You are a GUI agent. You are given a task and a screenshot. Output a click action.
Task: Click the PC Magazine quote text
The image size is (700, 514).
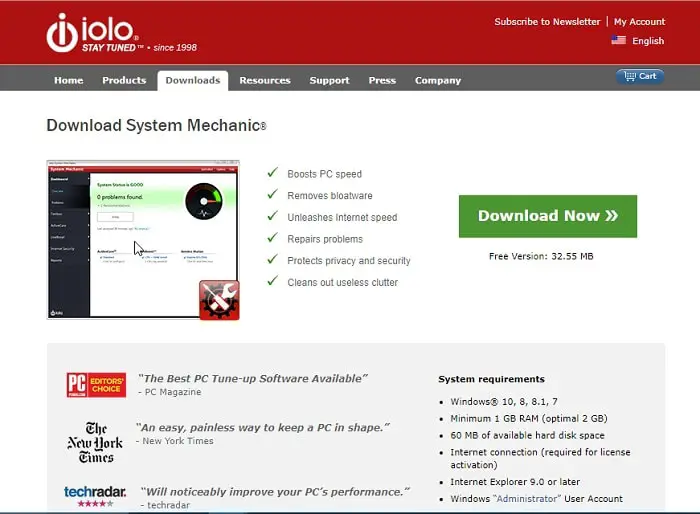(253, 379)
